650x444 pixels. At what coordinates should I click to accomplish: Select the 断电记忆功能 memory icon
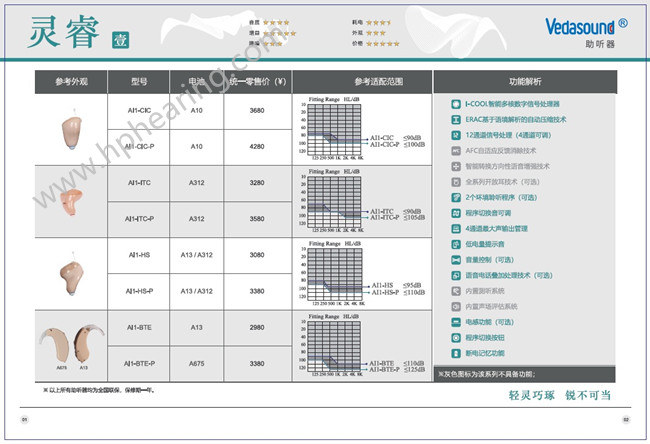(456, 354)
